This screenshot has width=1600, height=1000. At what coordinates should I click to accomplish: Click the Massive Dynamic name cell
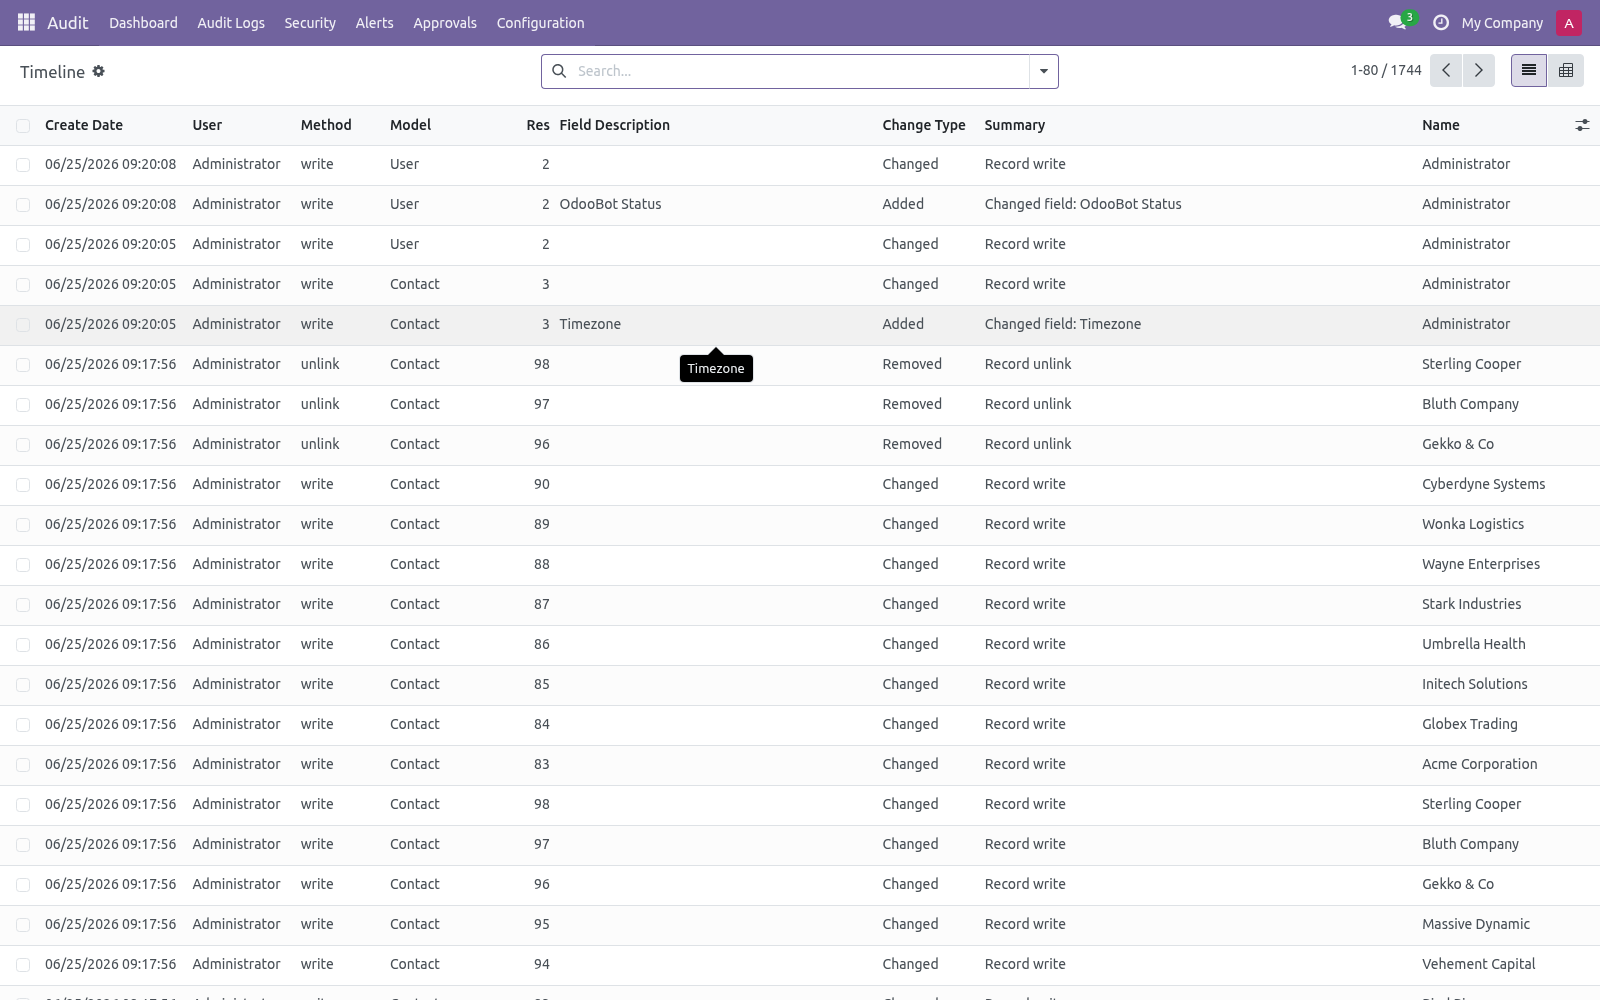click(1476, 924)
